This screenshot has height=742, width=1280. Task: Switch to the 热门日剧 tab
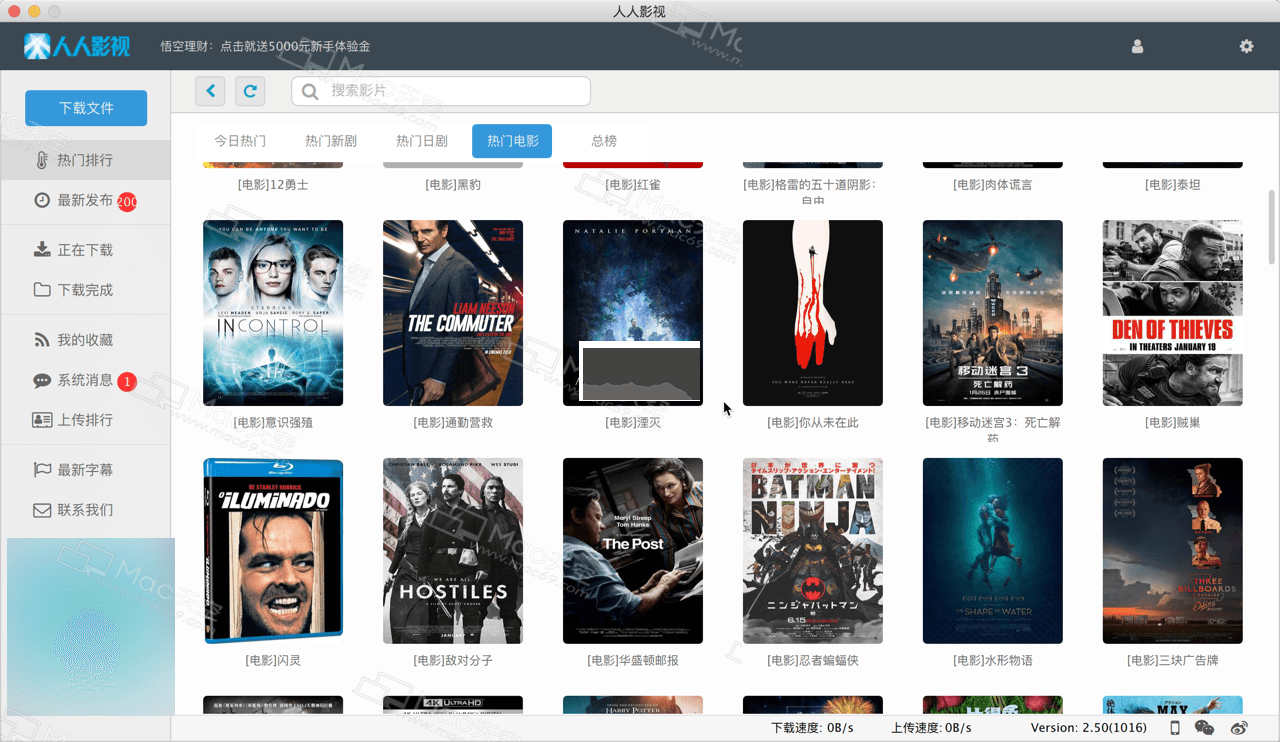422,141
